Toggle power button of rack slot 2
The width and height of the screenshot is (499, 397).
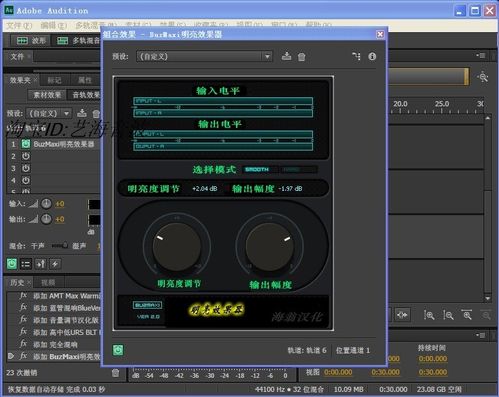pos(26,156)
